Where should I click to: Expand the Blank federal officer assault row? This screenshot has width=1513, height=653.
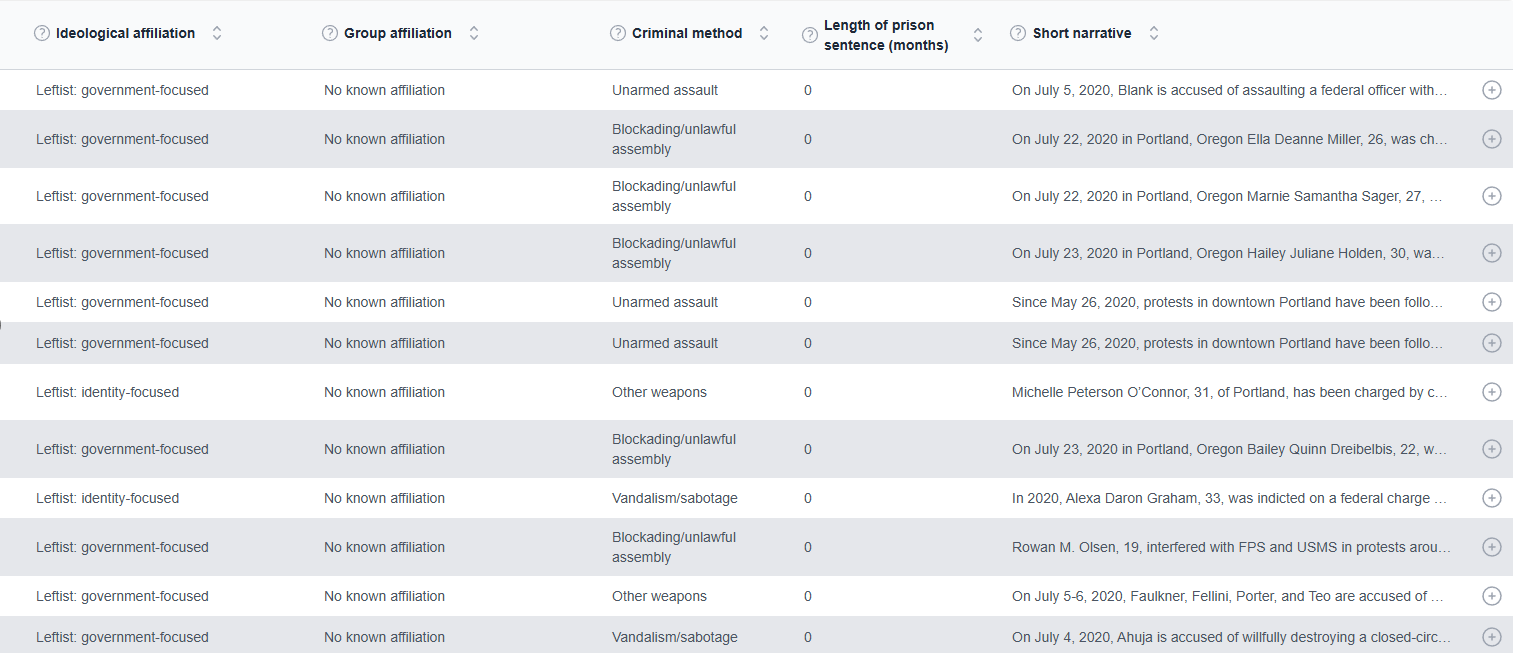1491,90
